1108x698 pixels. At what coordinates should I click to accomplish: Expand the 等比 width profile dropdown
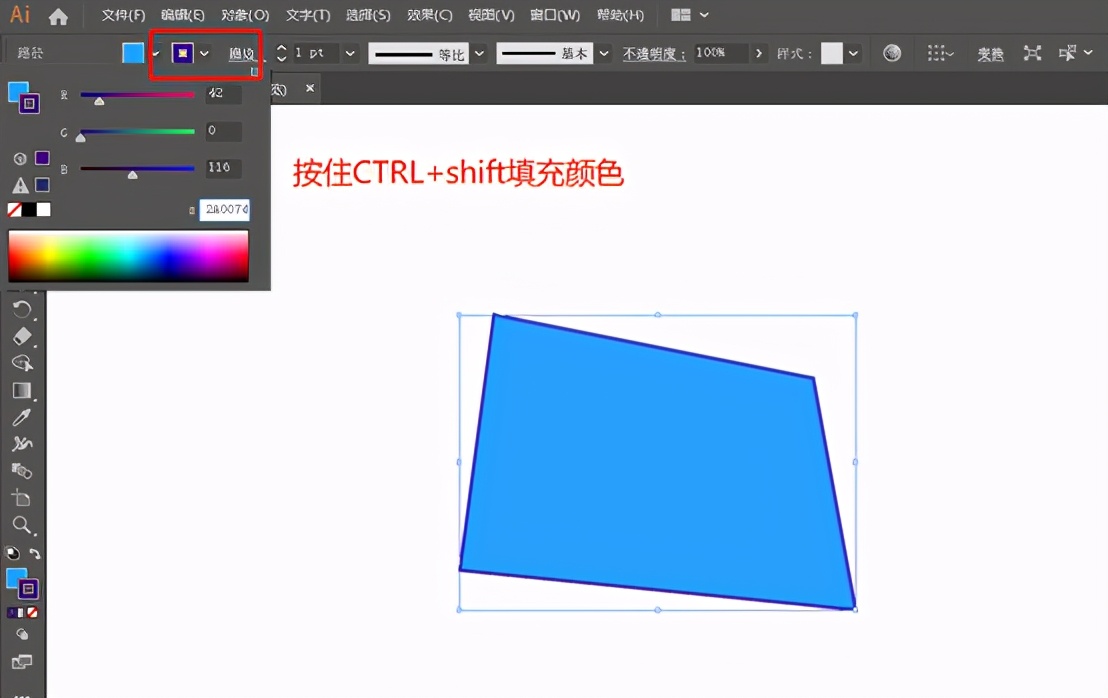coord(479,54)
